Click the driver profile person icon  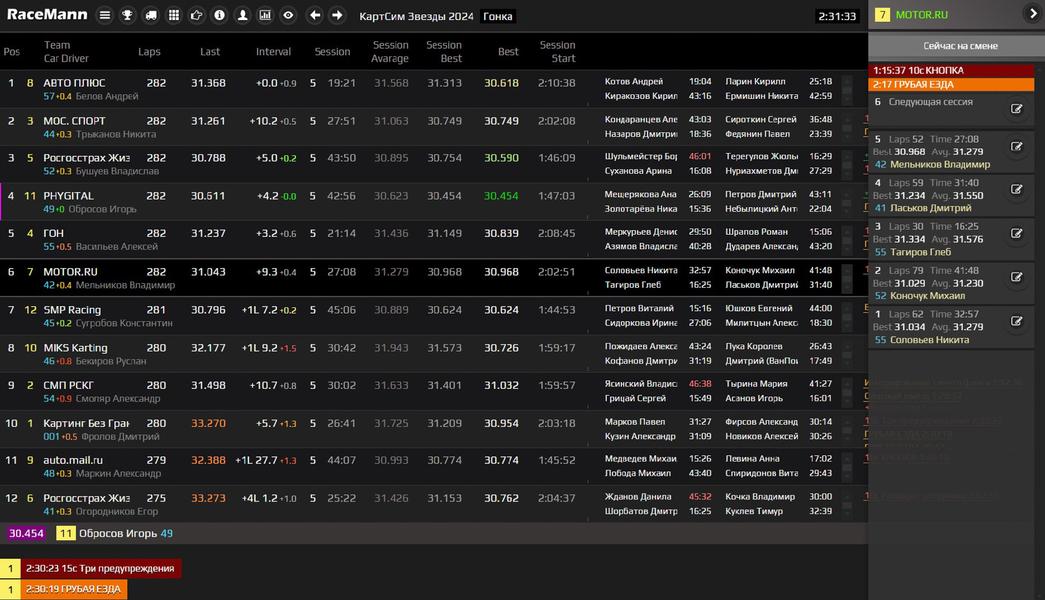(x=242, y=15)
